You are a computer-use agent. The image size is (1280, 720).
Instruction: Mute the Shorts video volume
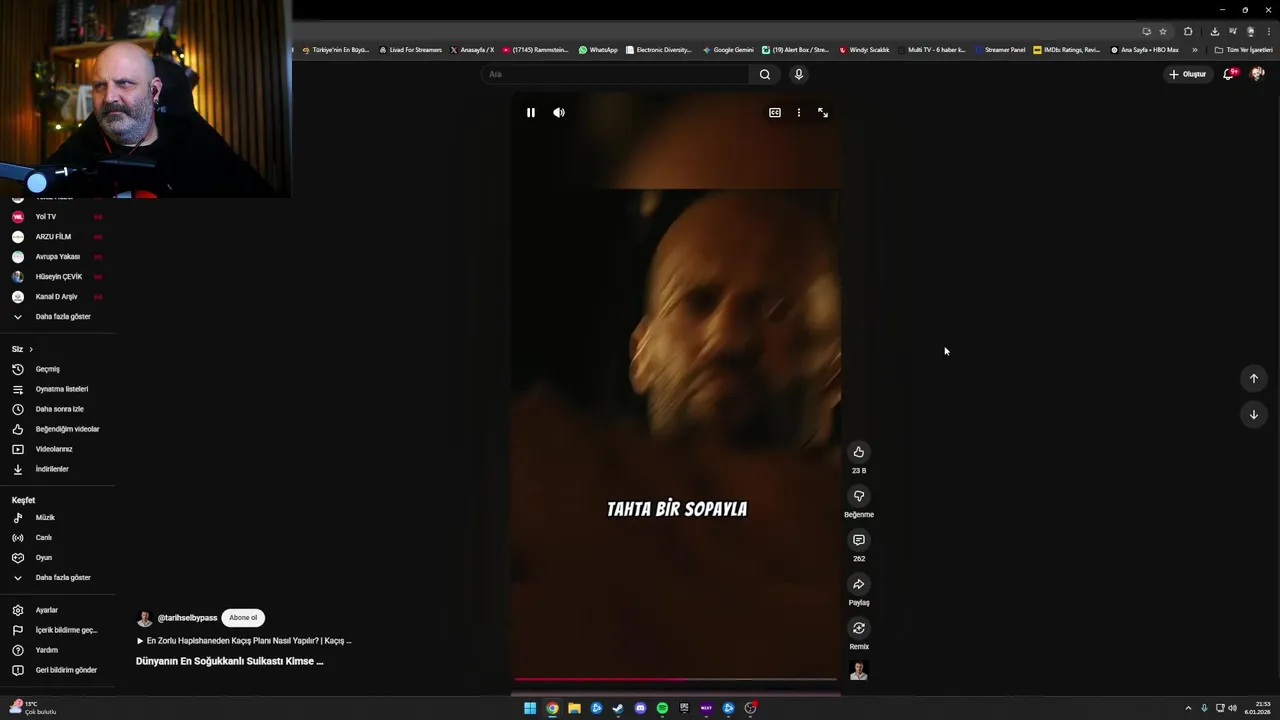pyautogui.click(x=559, y=113)
